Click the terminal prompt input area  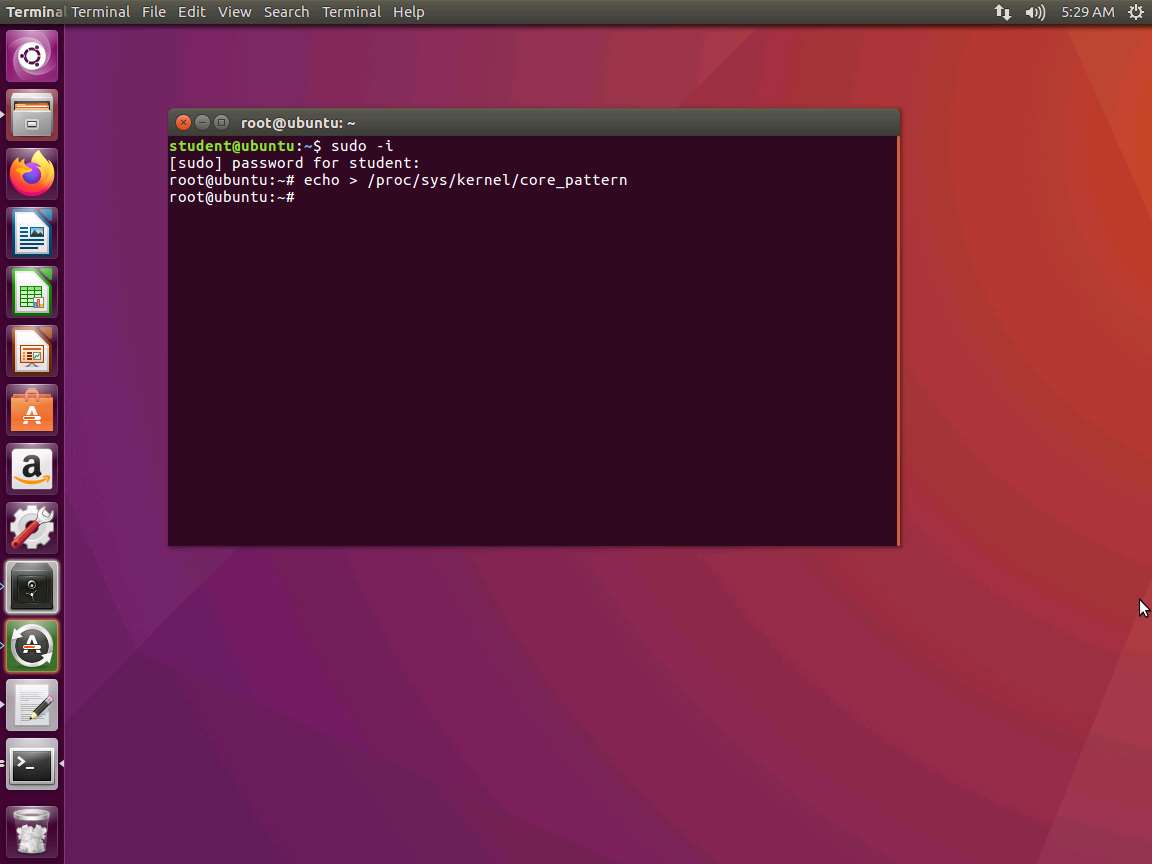[530, 350]
